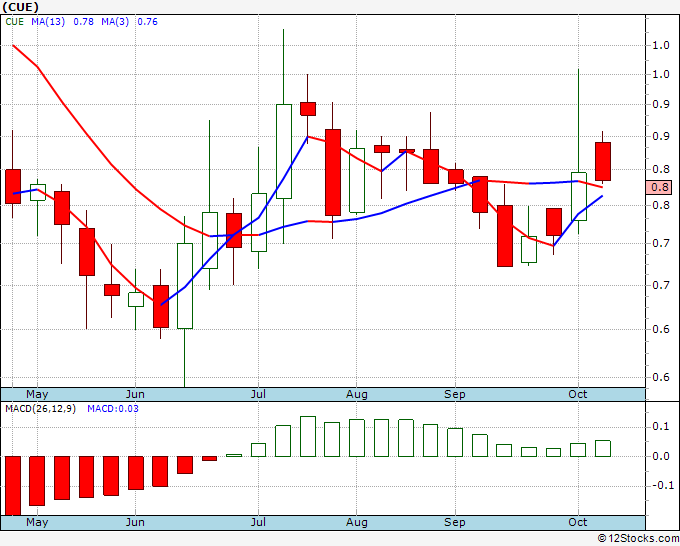Image resolution: width=680 pixels, height=546 pixels.
Task: Click the (CUE) chart title
Action: coord(20,7)
